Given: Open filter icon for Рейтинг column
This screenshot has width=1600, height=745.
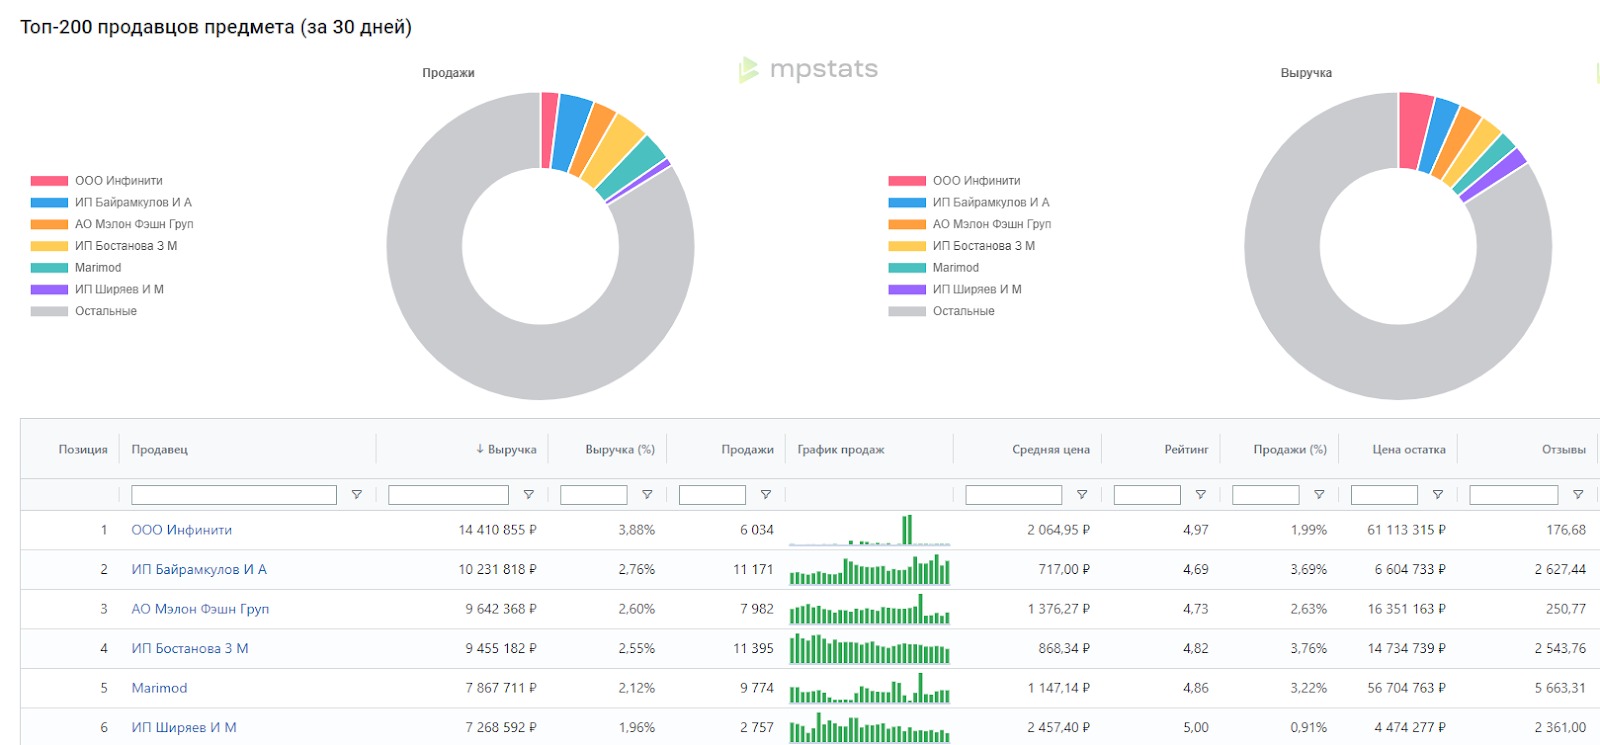Looking at the screenshot, I should (1200, 495).
